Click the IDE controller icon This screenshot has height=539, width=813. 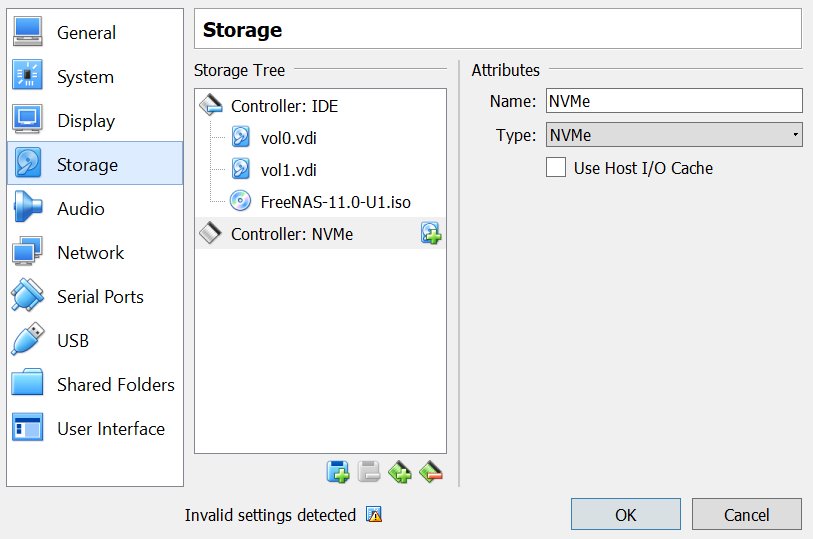tap(211, 105)
